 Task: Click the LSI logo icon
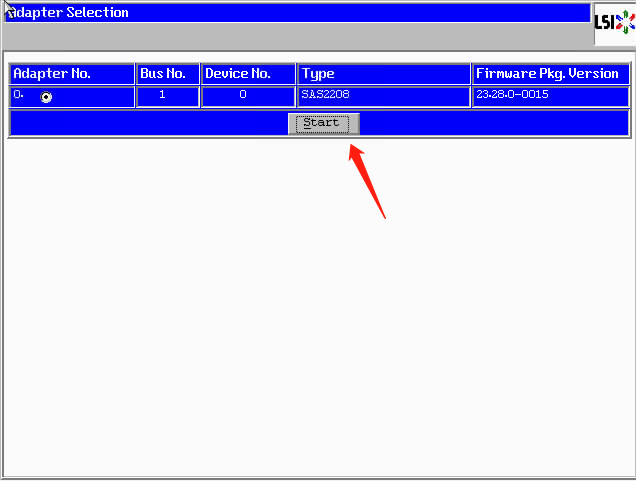(x=615, y=24)
